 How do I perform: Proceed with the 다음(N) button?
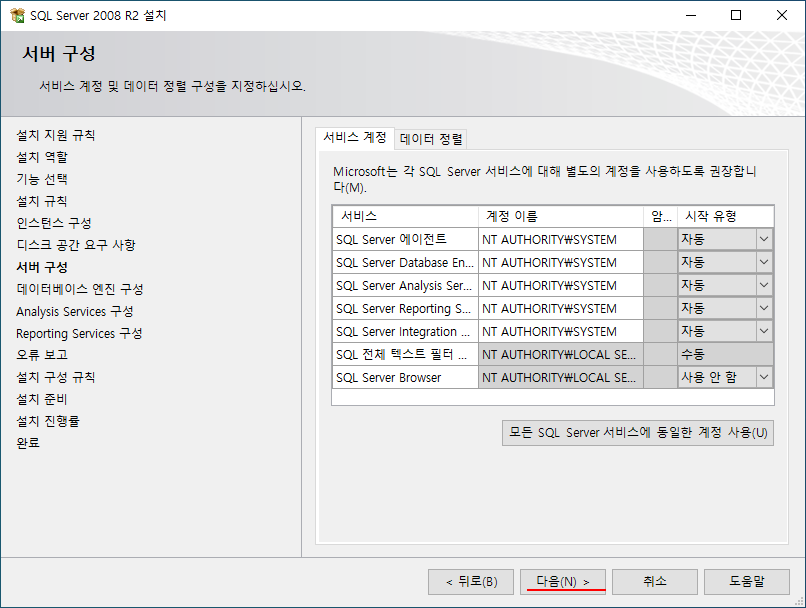pyautogui.click(x=563, y=582)
